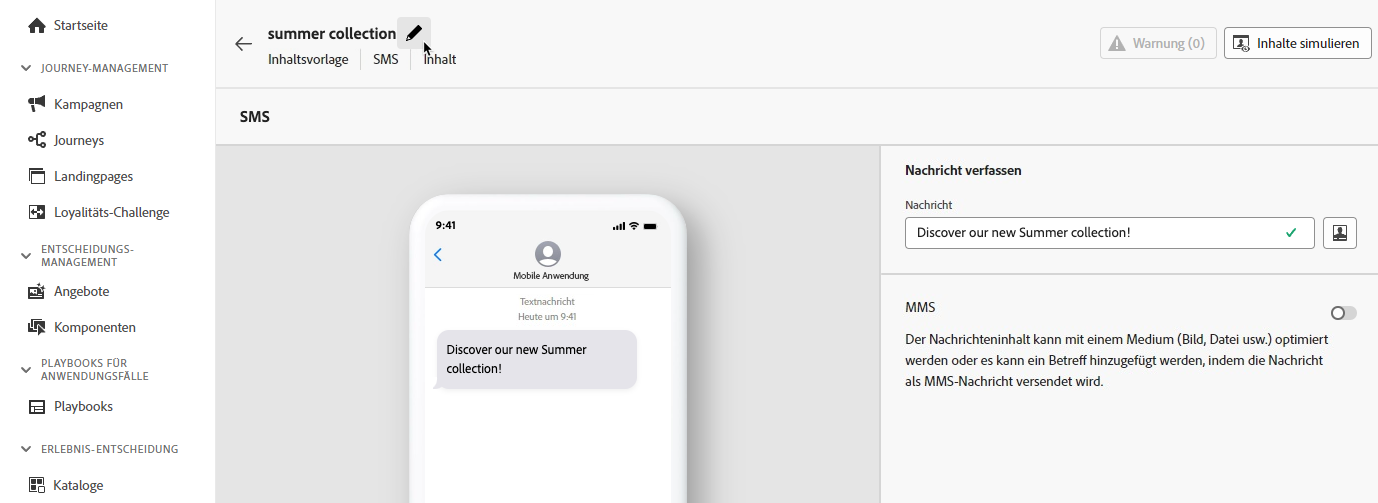Collapse Playbooks für Anwendungsfälle section
The width and height of the screenshot is (1378, 503).
(x=26, y=370)
